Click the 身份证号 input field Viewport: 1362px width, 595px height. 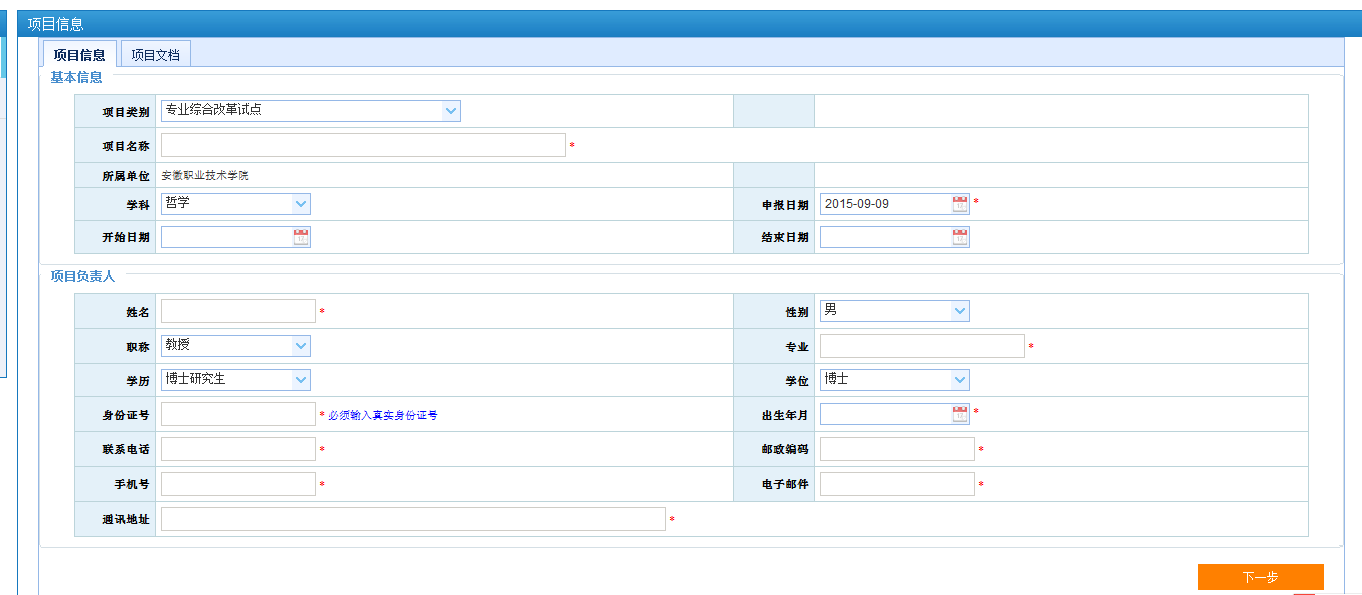(238, 414)
